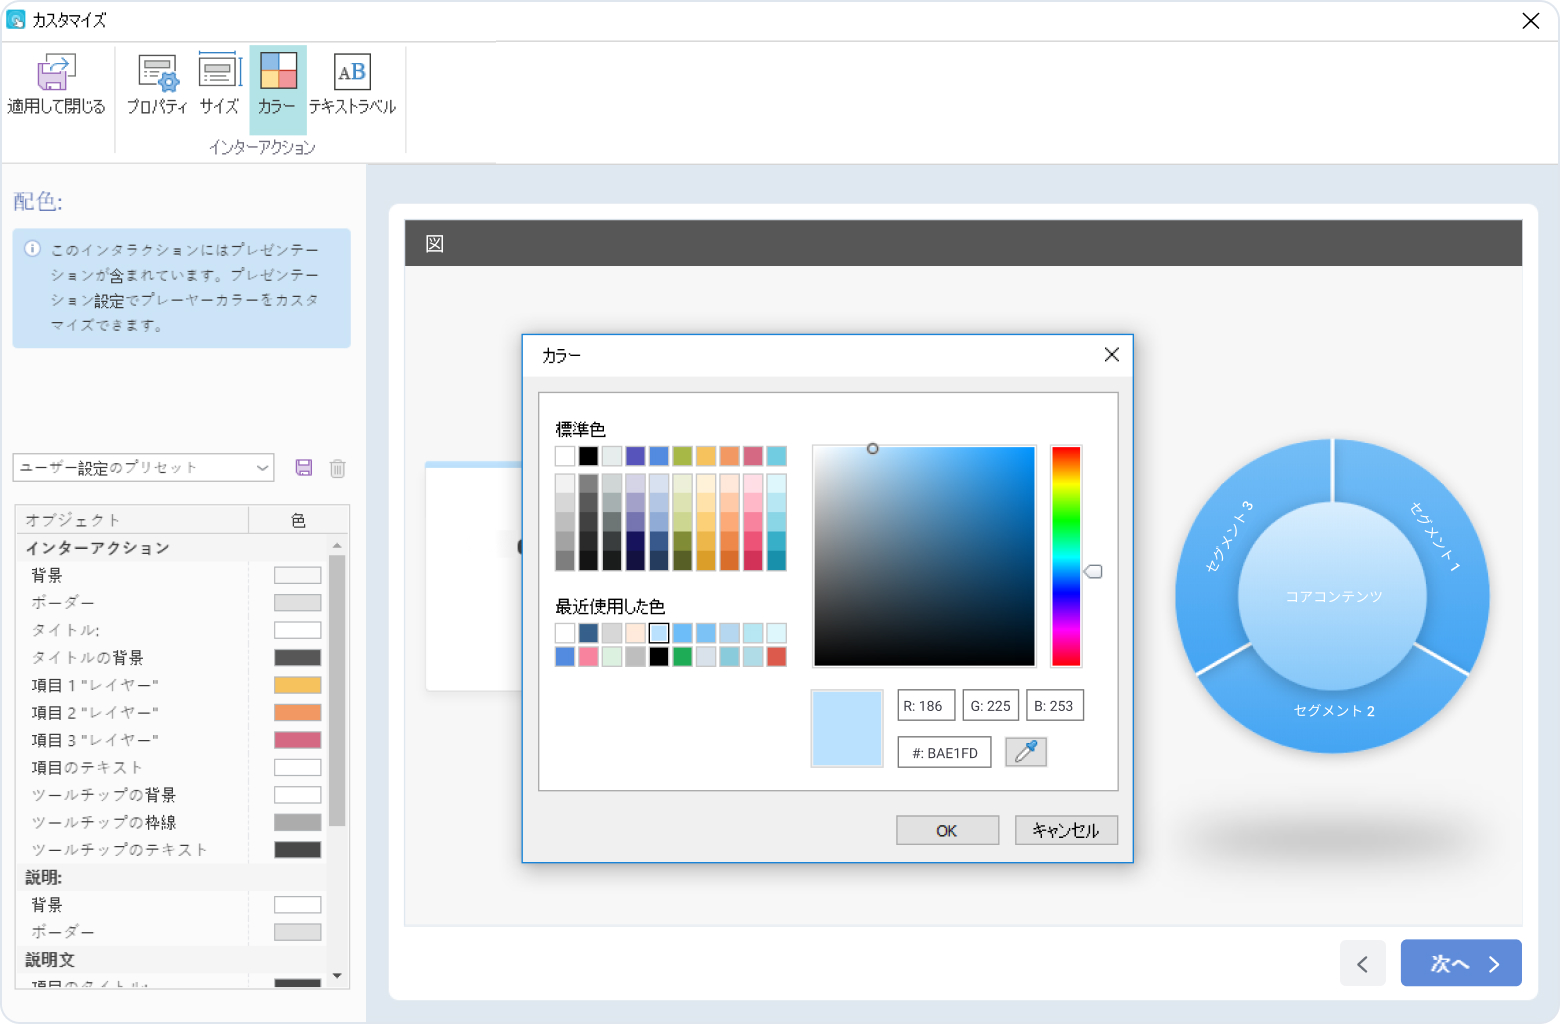Viewport: 1560px width, 1024px height.
Task: Click OK in the color dialog
Action: [947, 831]
